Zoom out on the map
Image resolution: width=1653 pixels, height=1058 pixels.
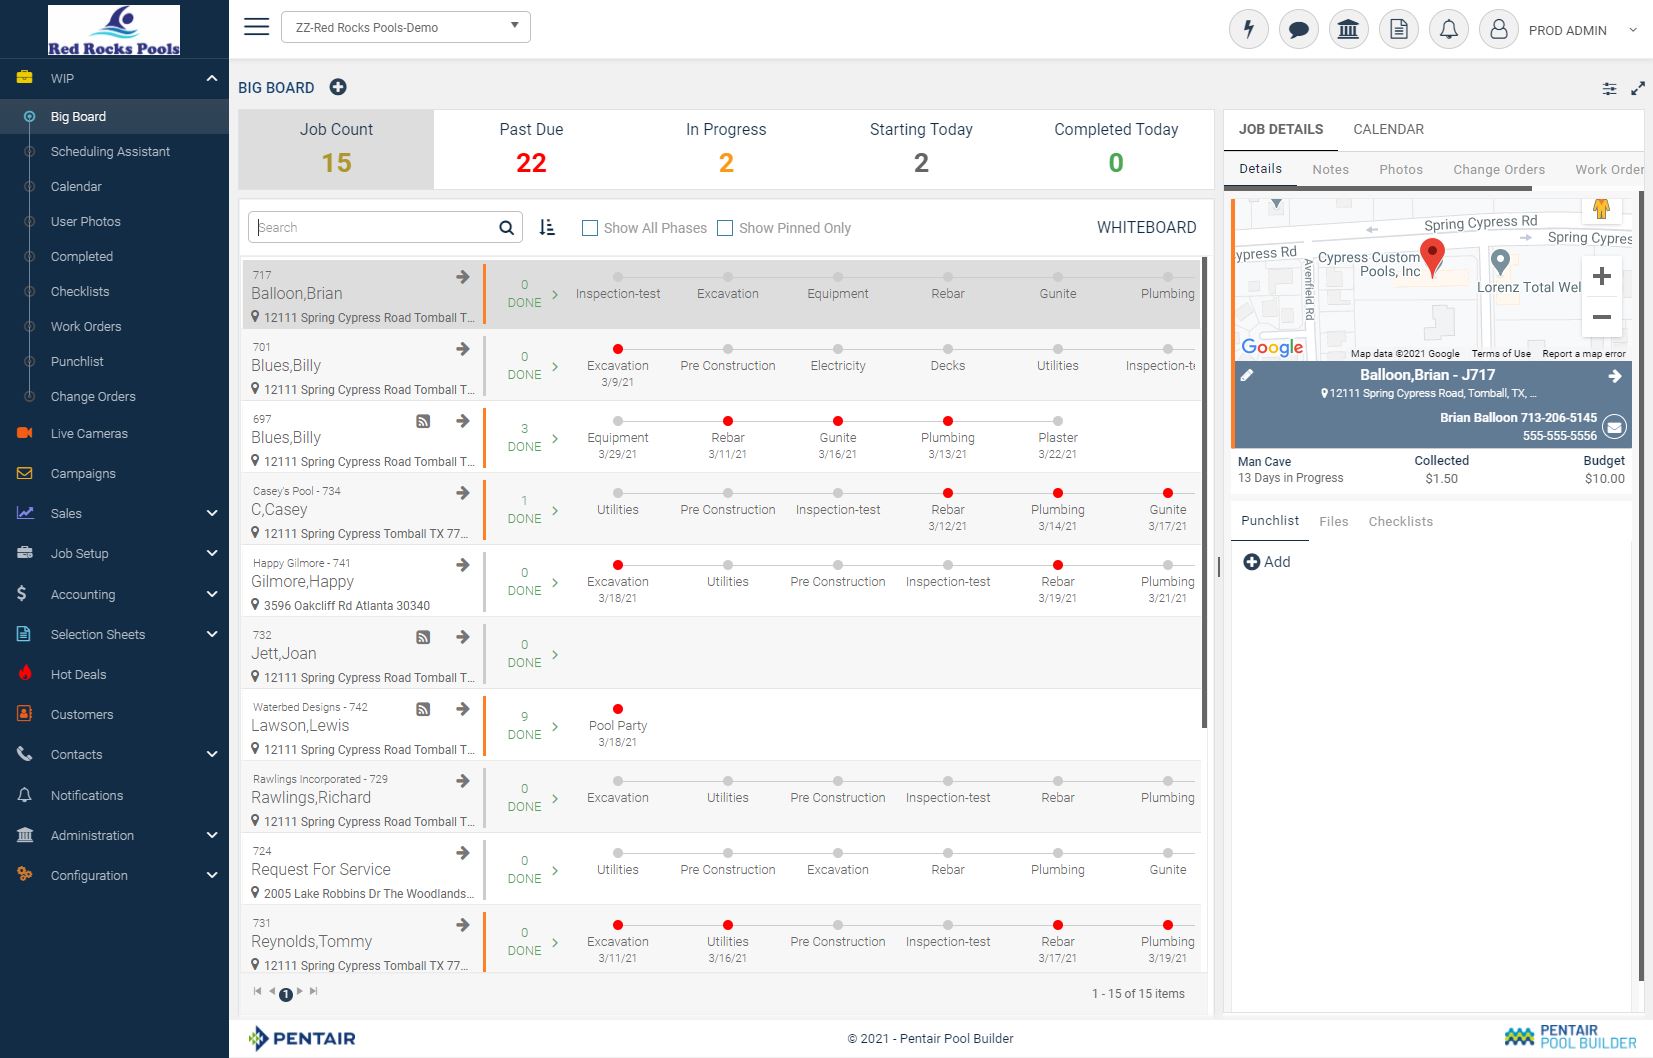[x=1601, y=317]
